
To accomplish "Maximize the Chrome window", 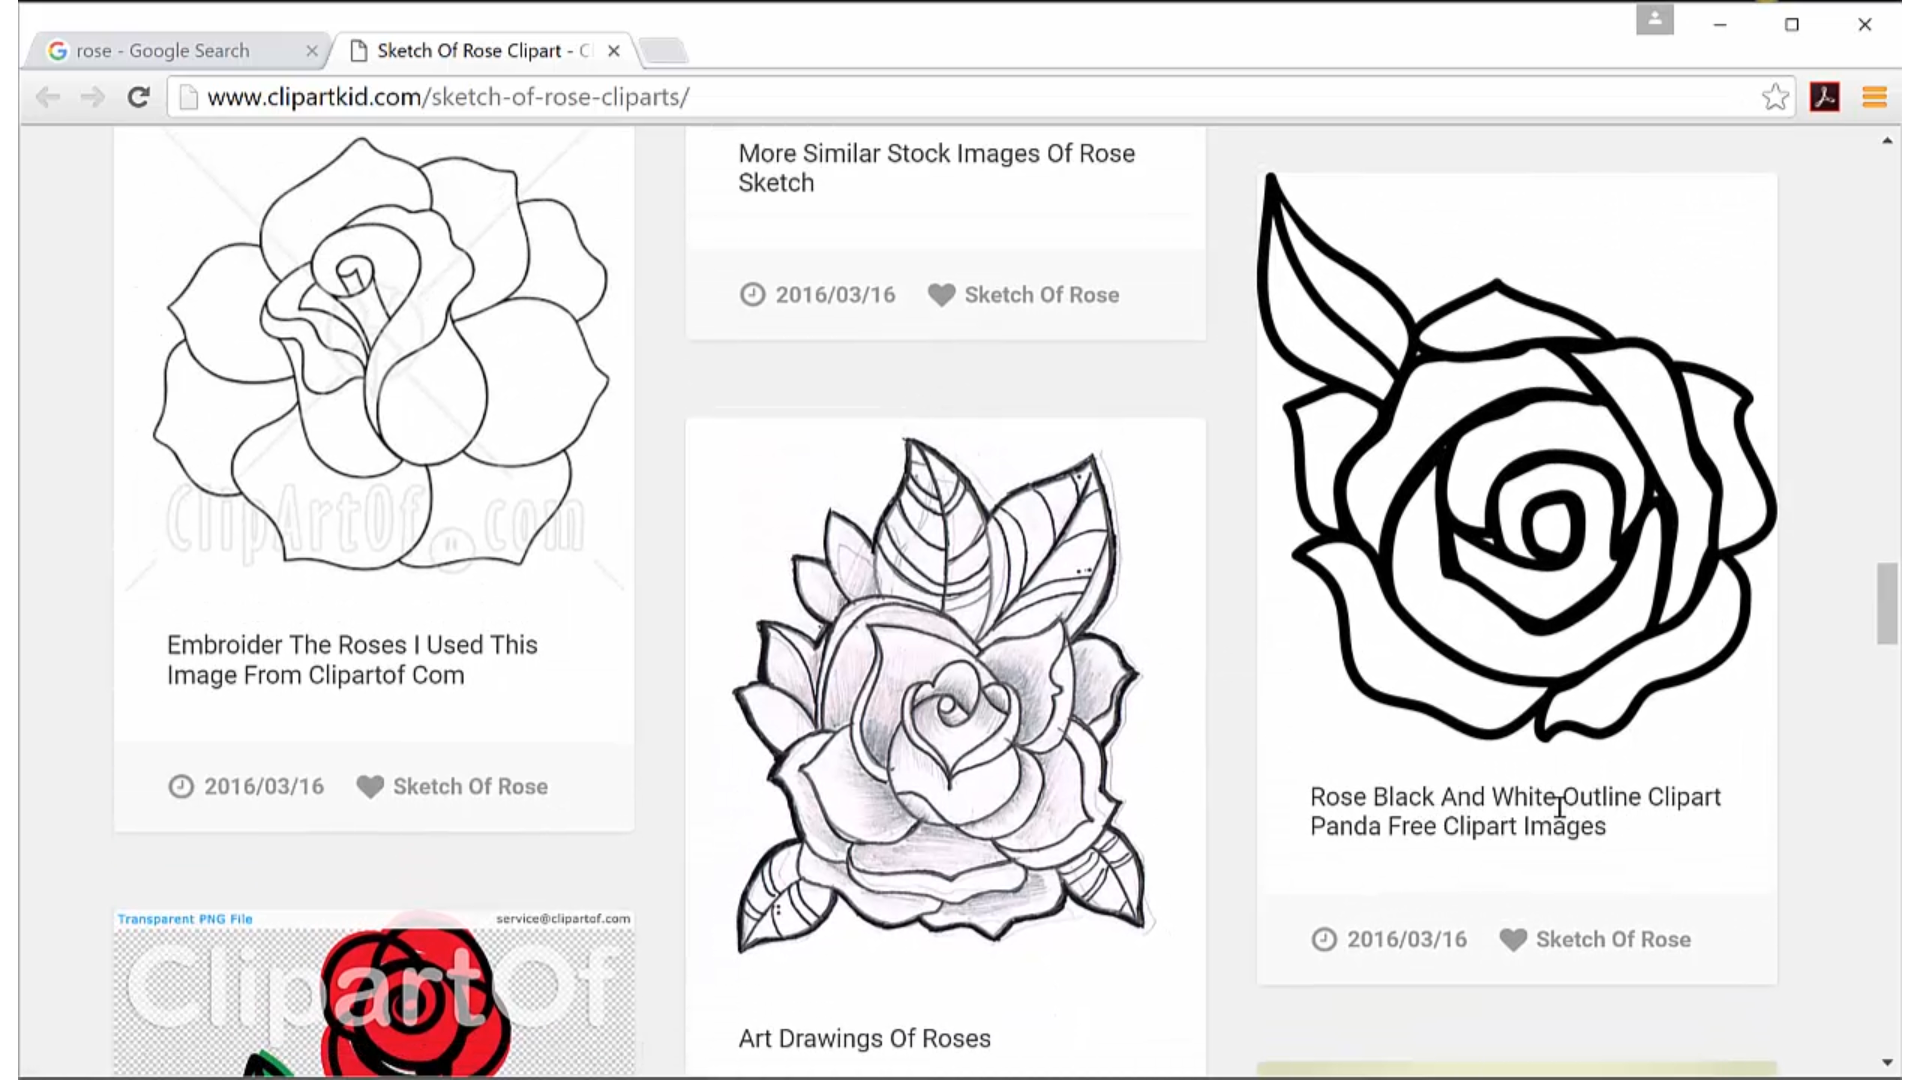I will click(x=1792, y=24).
